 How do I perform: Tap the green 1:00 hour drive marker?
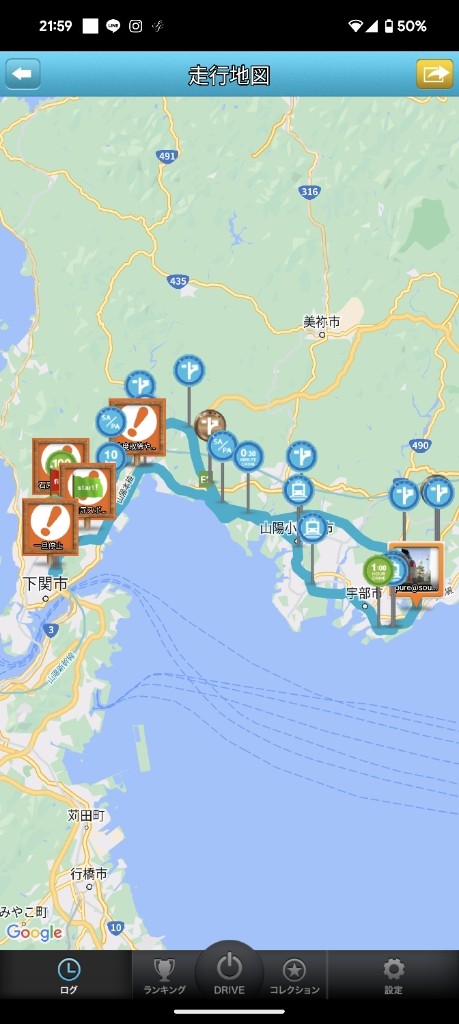coord(378,570)
